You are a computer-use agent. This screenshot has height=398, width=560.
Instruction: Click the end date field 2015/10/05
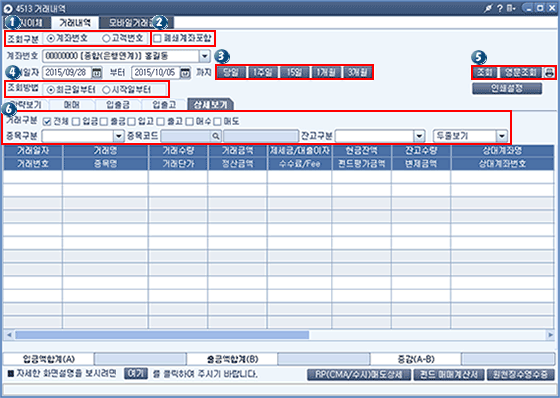pos(156,73)
